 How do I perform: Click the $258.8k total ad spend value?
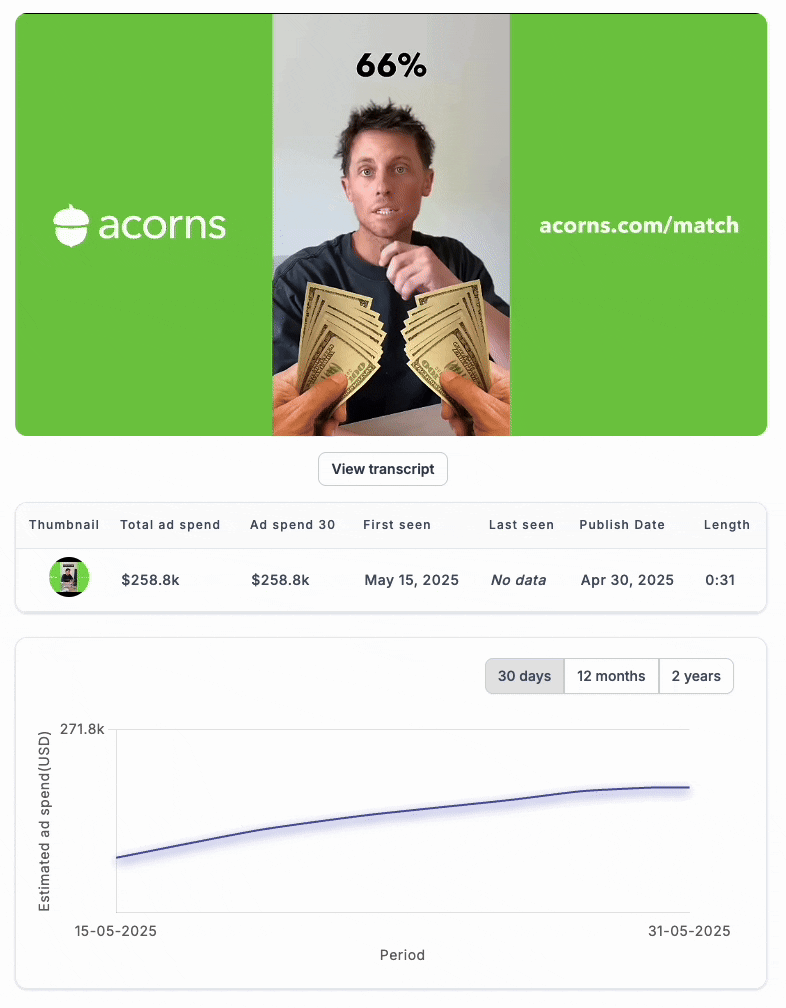(150, 580)
